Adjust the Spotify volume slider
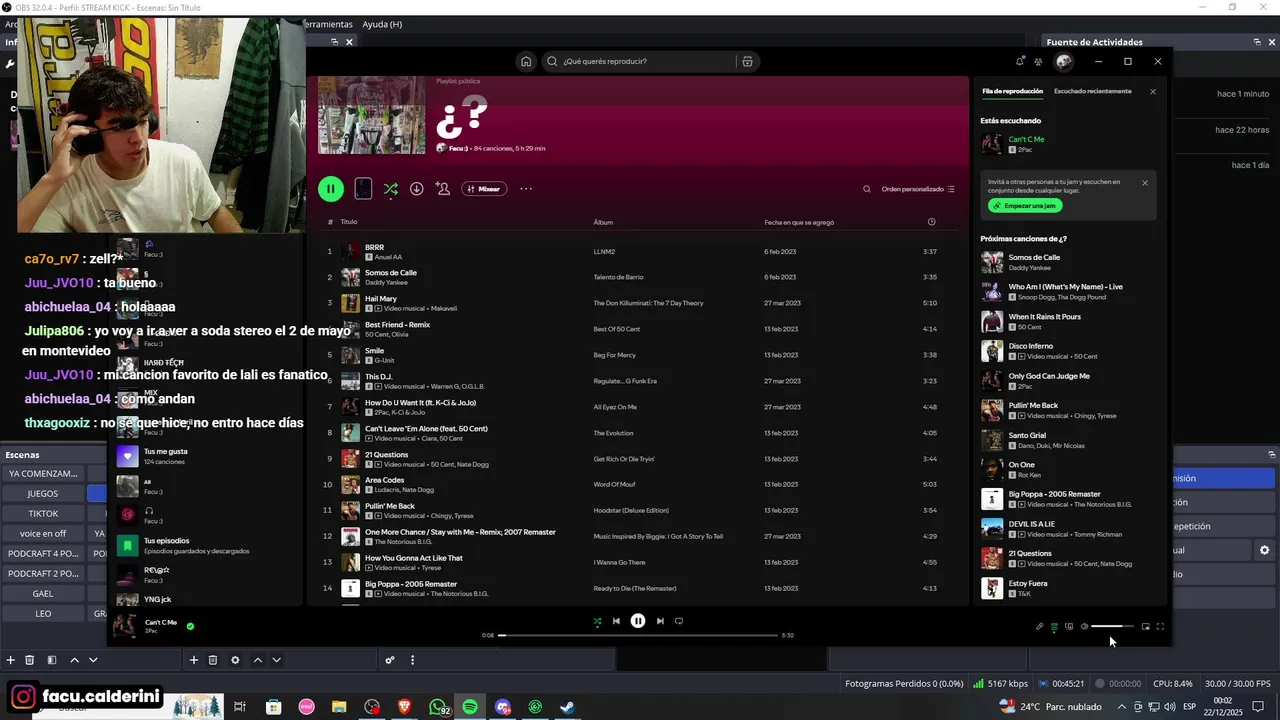This screenshot has height=720, width=1280. (1112, 627)
